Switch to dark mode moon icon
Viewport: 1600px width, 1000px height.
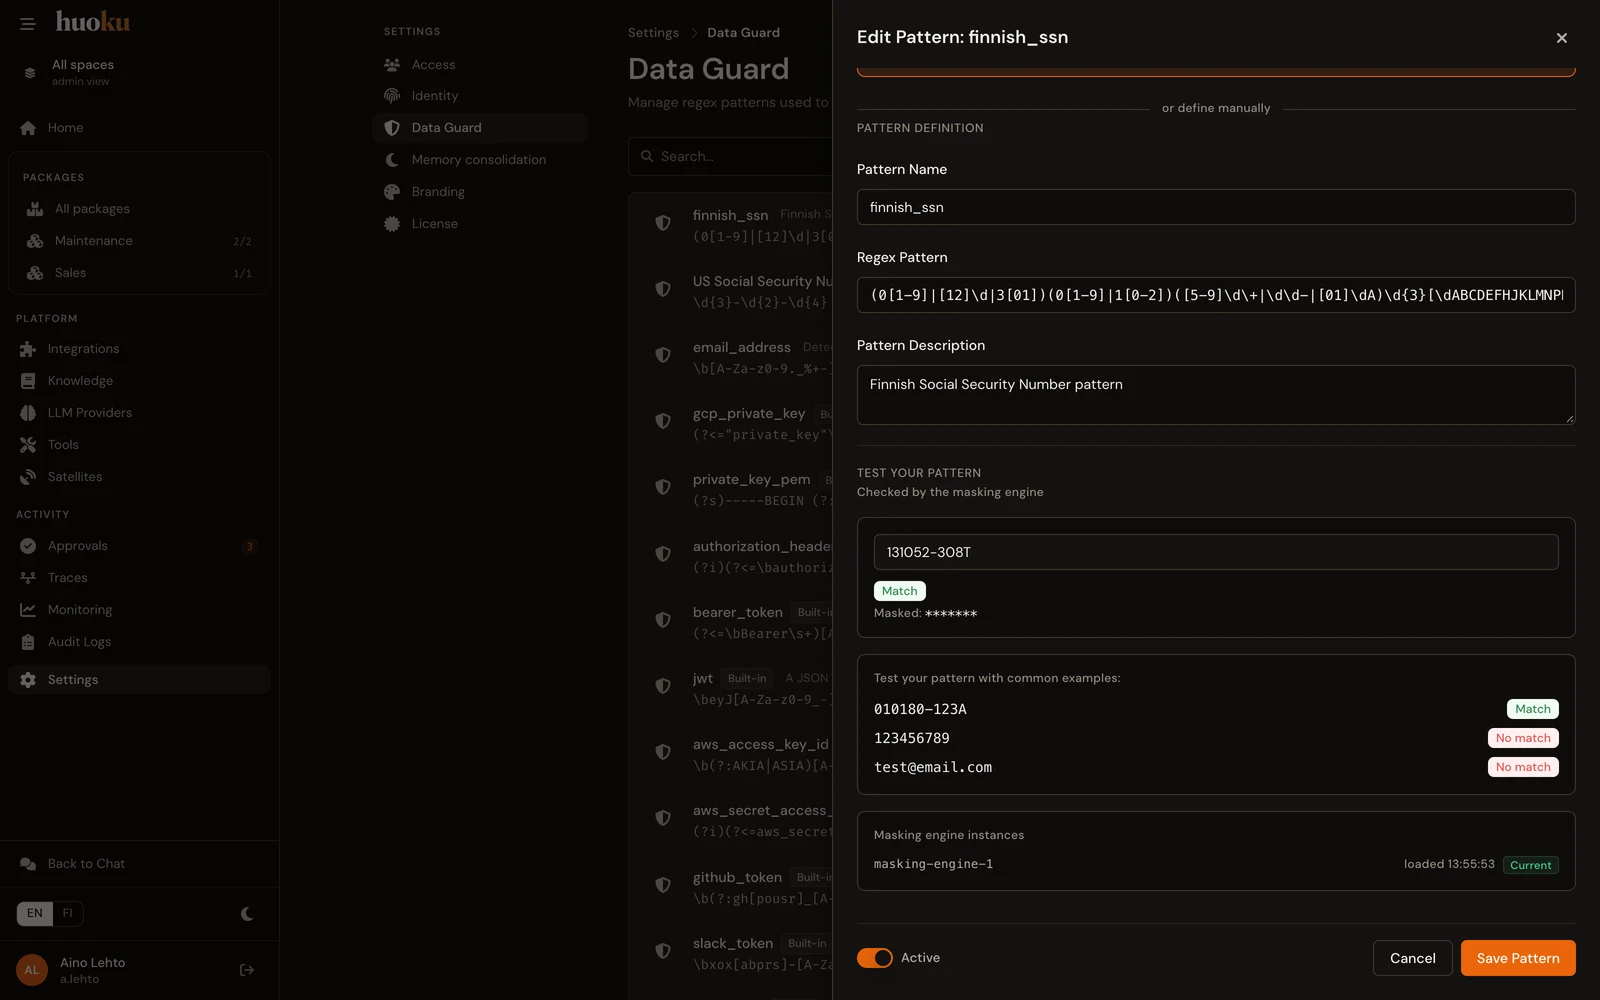tap(247, 914)
